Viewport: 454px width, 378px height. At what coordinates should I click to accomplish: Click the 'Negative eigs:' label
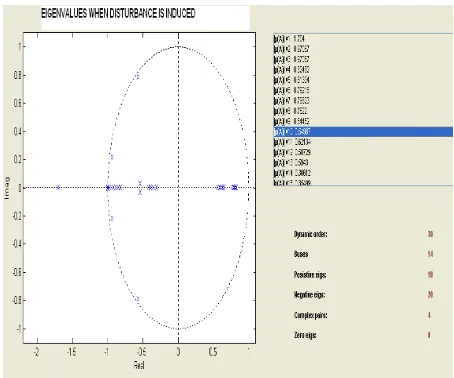[x=309, y=295]
